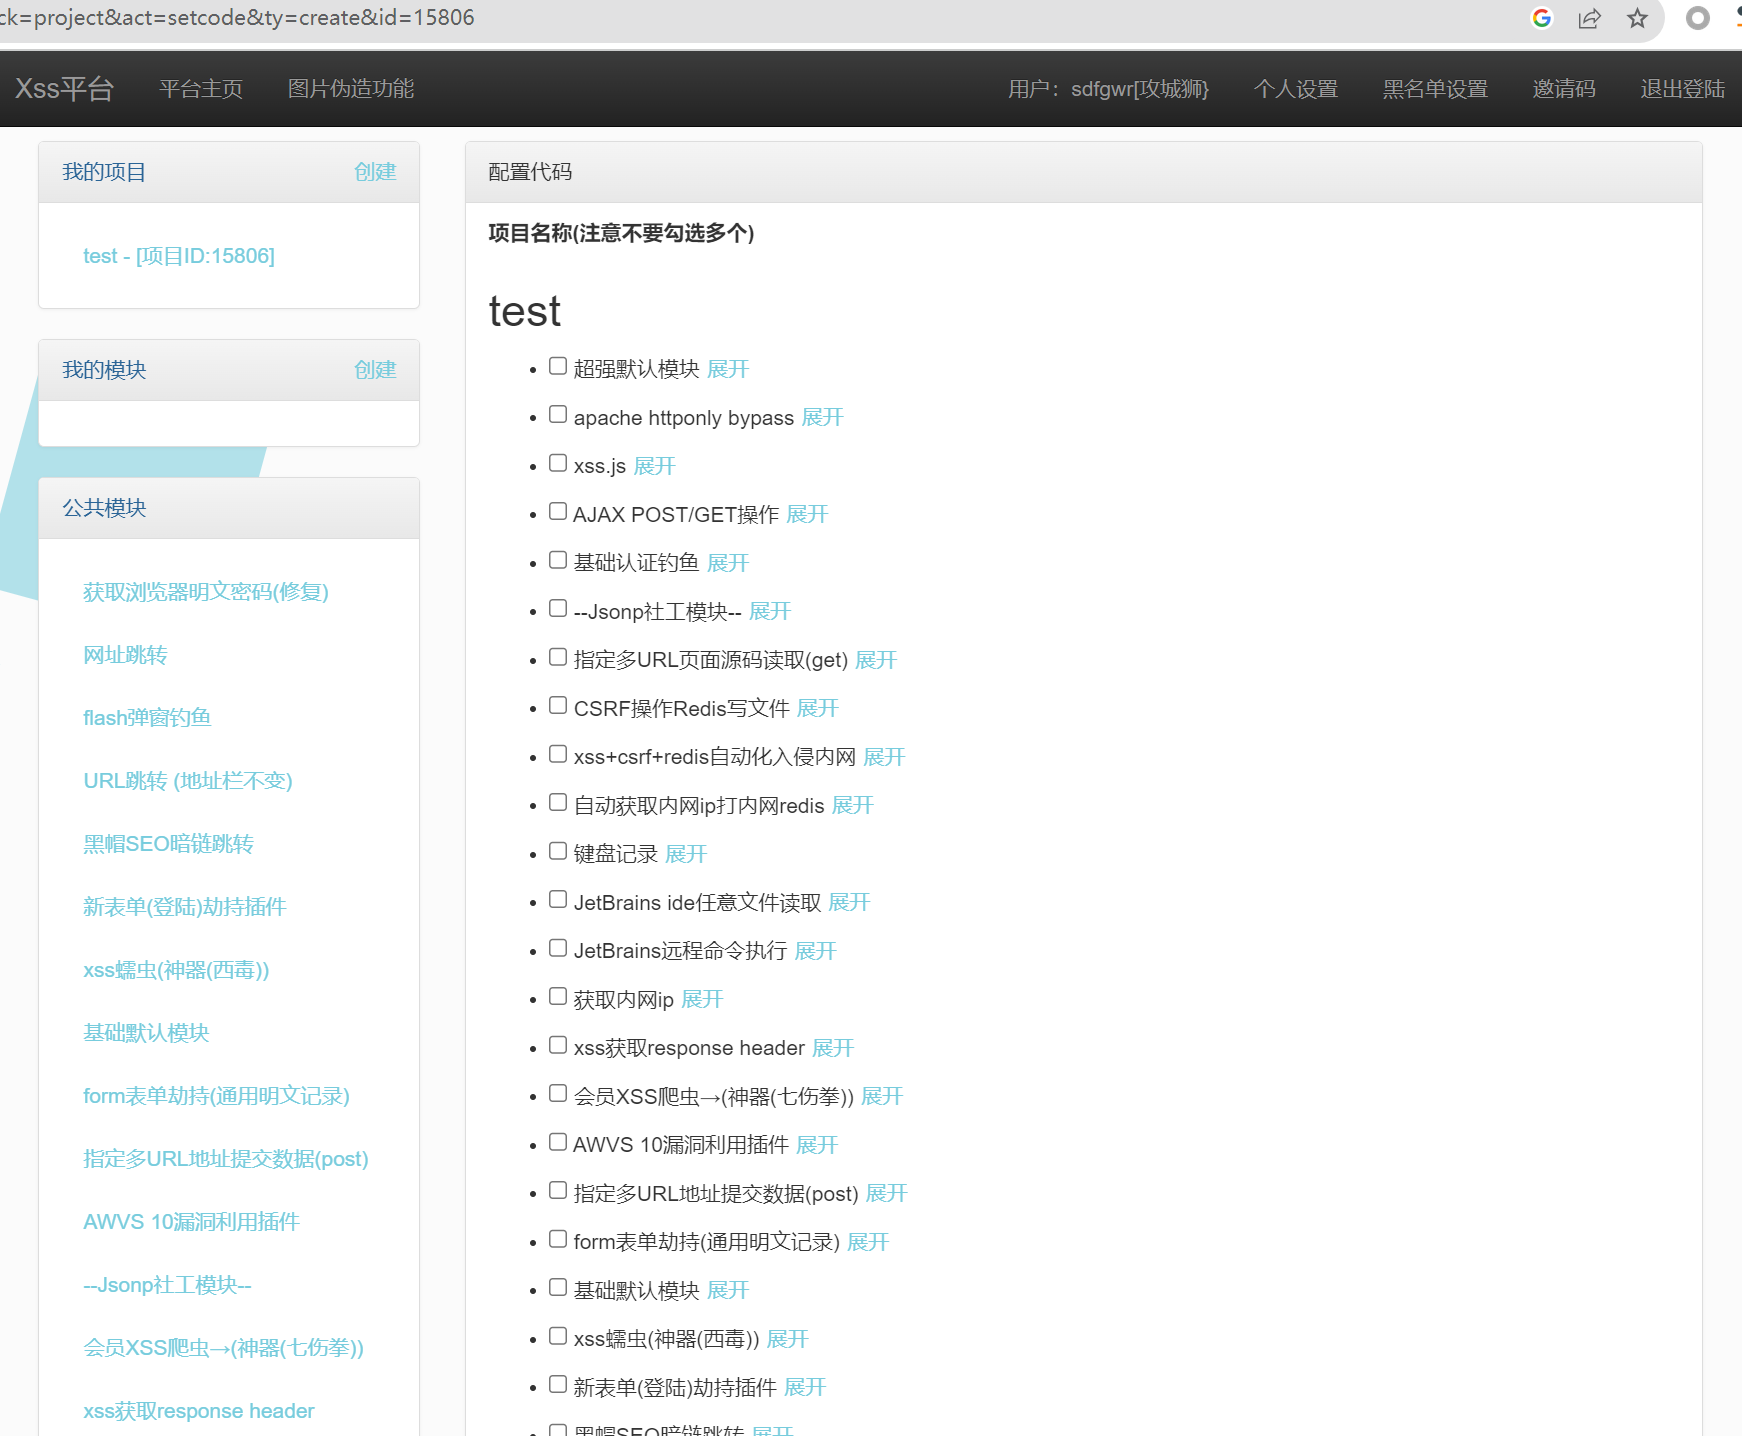Open xss蠕虫(神器(西毒)) sidebar link
Image resolution: width=1742 pixels, height=1436 pixels.
pyautogui.click(x=176, y=970)
